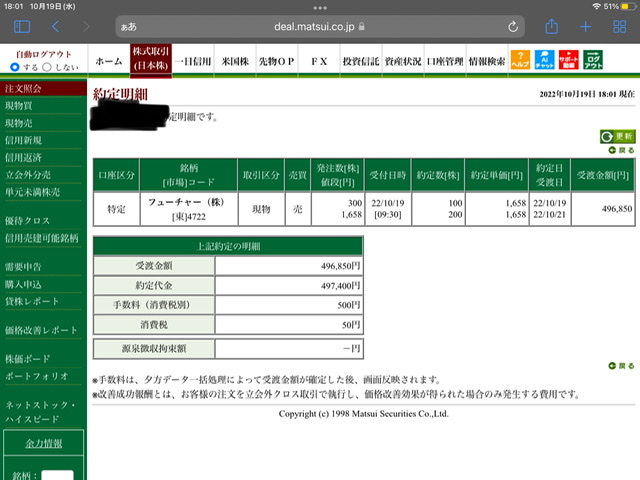Click the [東]4722 stock code
640x480 pixels.
(189, 216)
